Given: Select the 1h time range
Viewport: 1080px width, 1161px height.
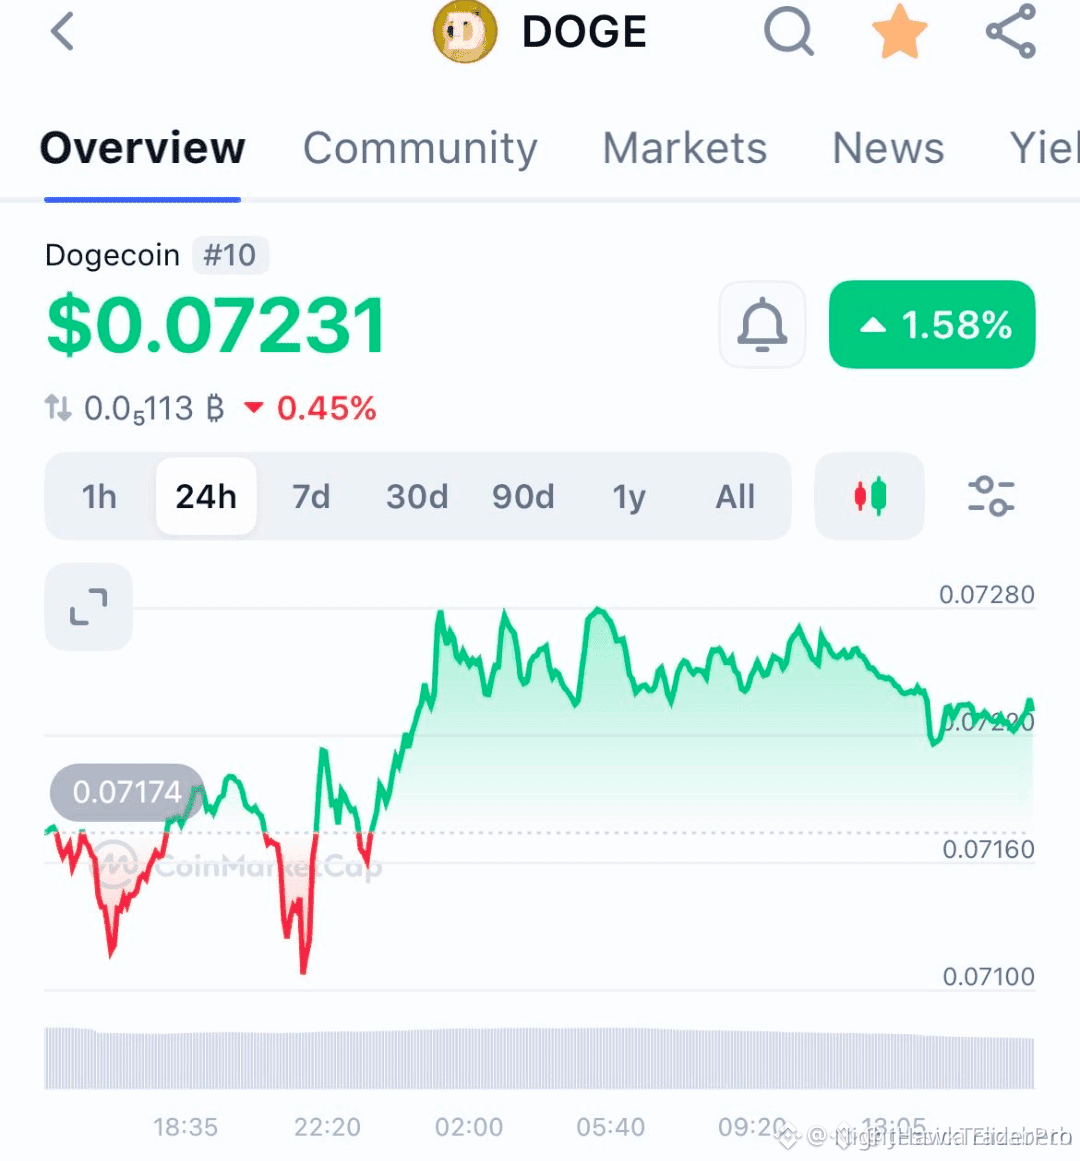Looking at the screenshot, I should pos(99,496).
